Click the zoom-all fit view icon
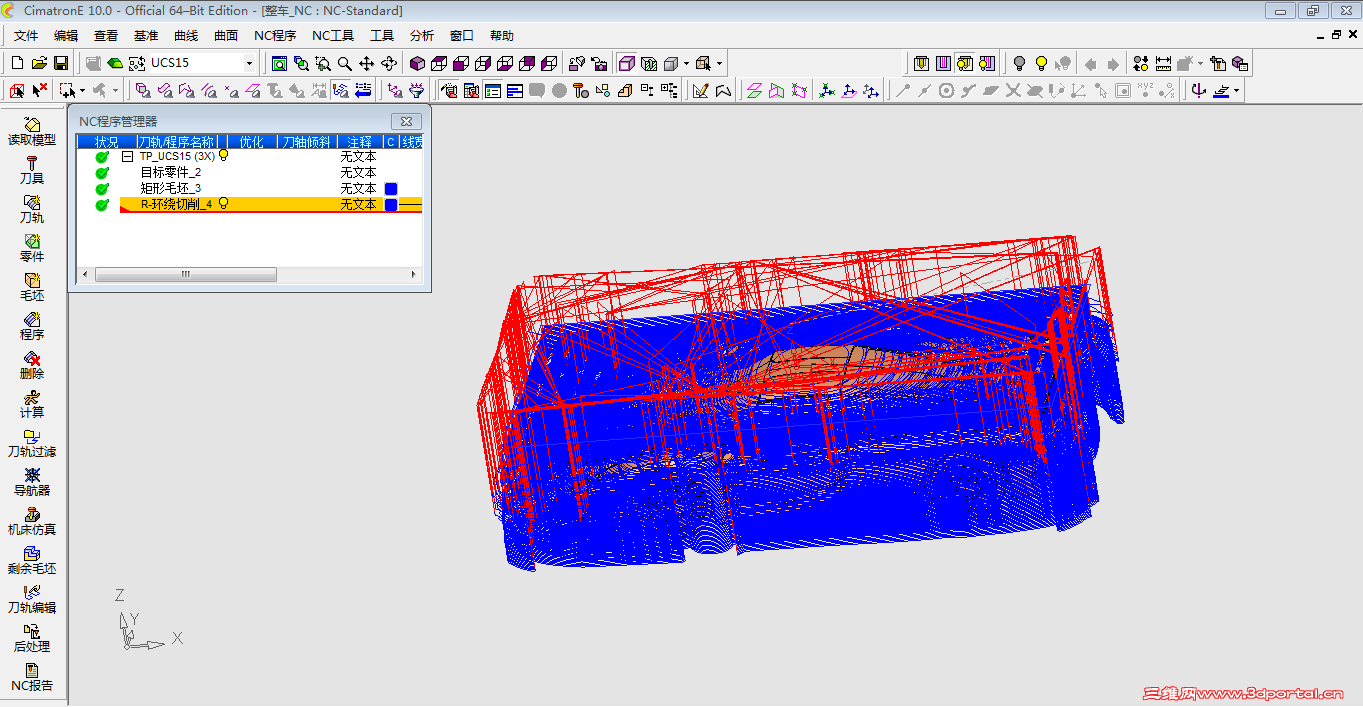 pyautogui.click(x=279, y=63)
